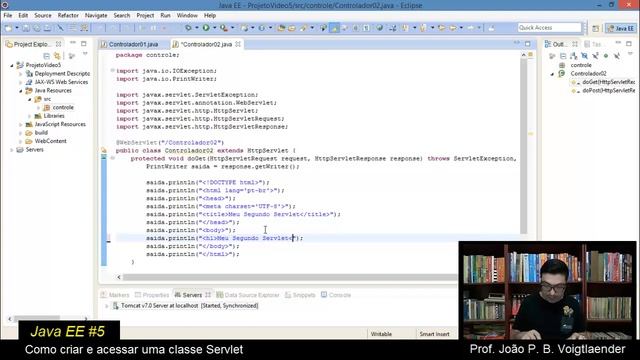
Task: Open the Run dropdown arrow
Action: click(214, 28)
